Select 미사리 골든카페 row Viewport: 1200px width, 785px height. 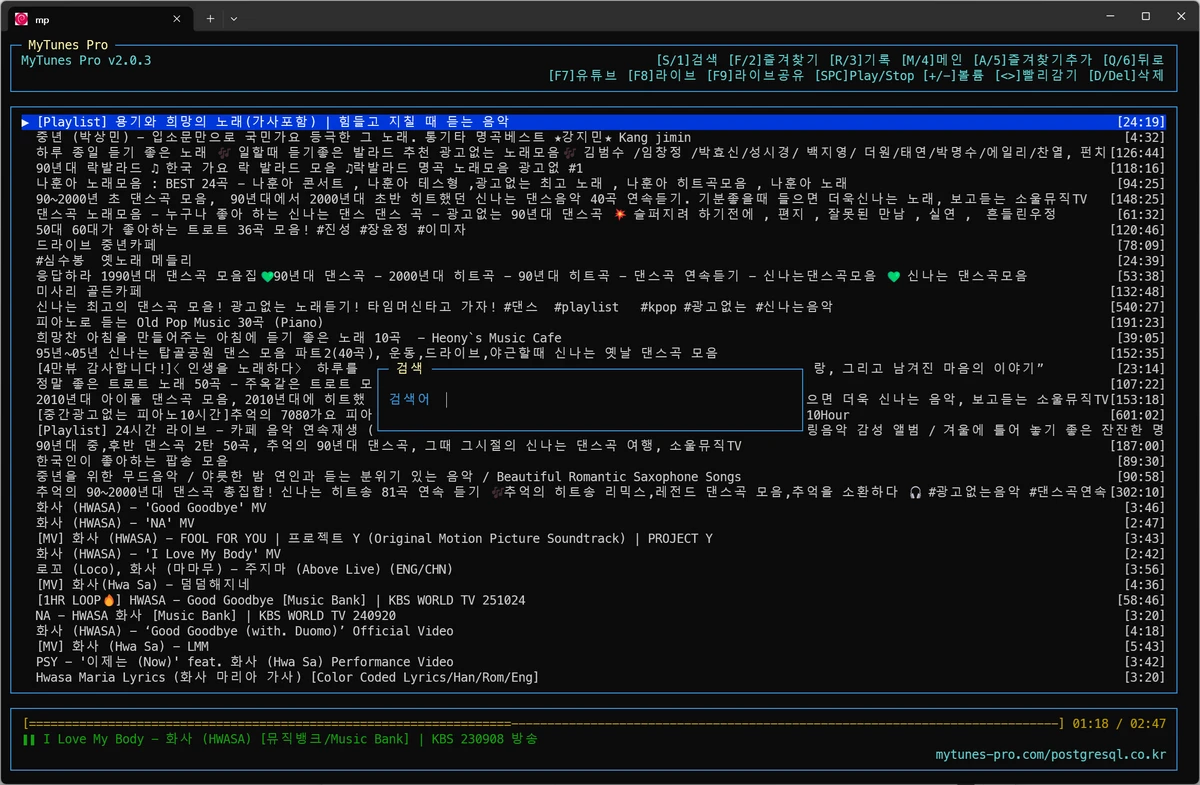[x=593, y=291]
